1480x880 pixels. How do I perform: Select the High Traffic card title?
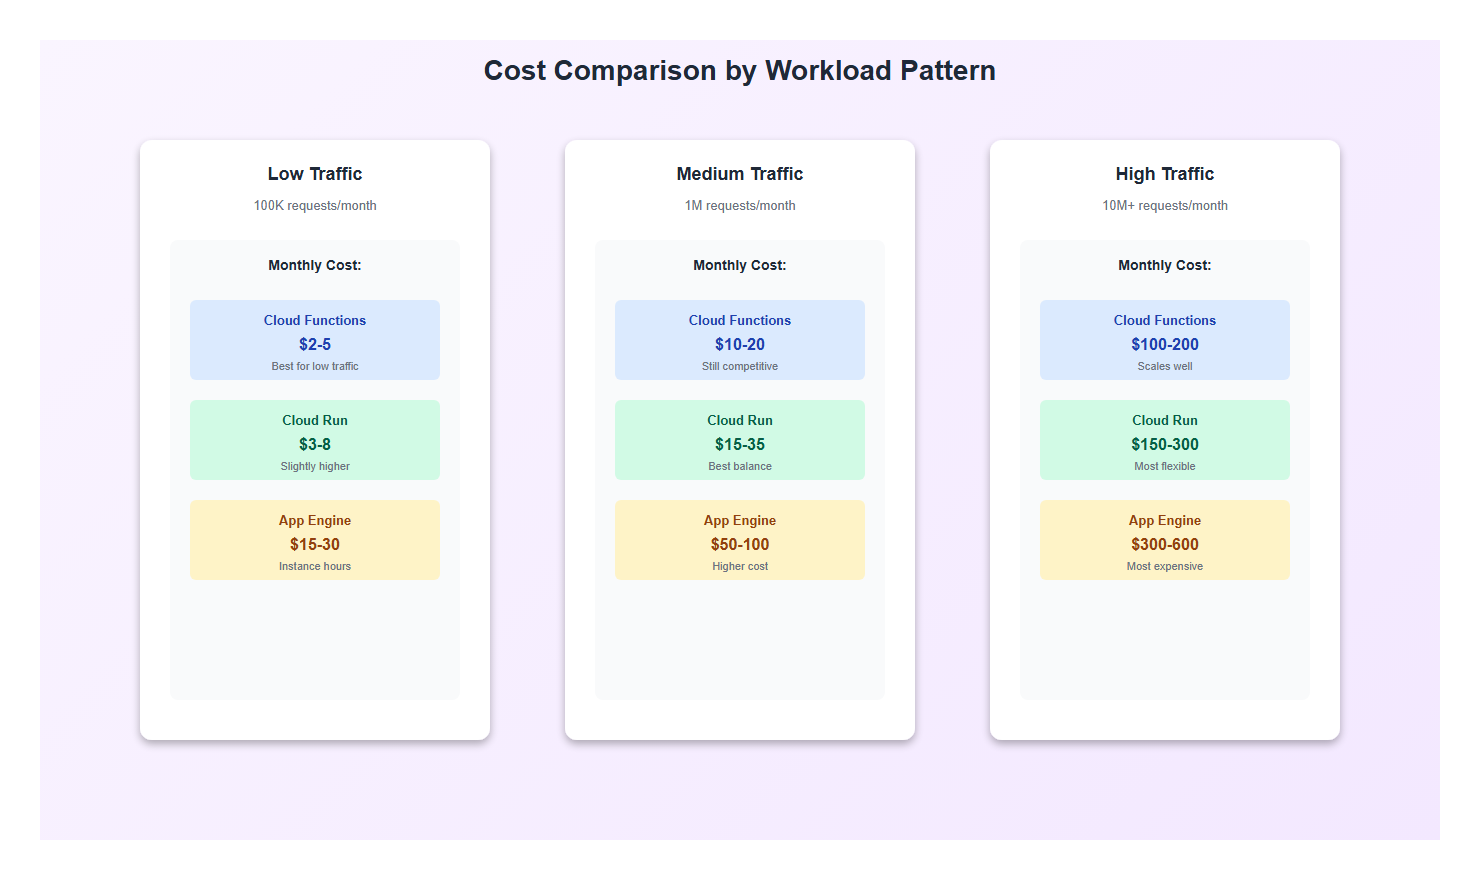tap(1165, 174)
